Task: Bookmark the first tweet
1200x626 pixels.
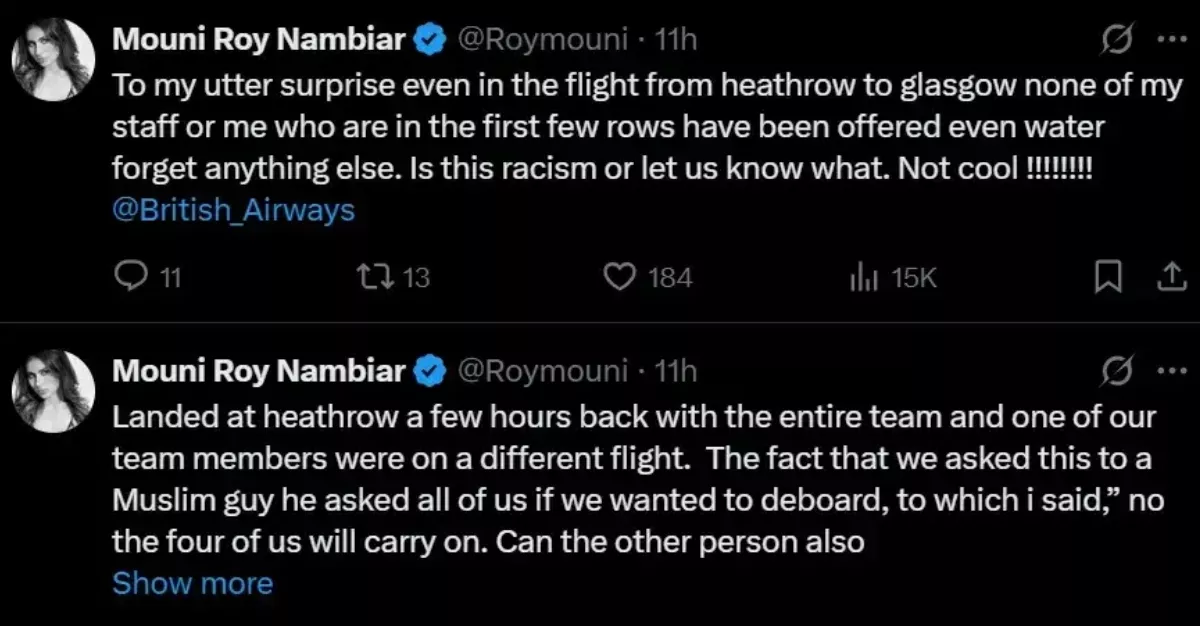Action: tap(1104, 278)
